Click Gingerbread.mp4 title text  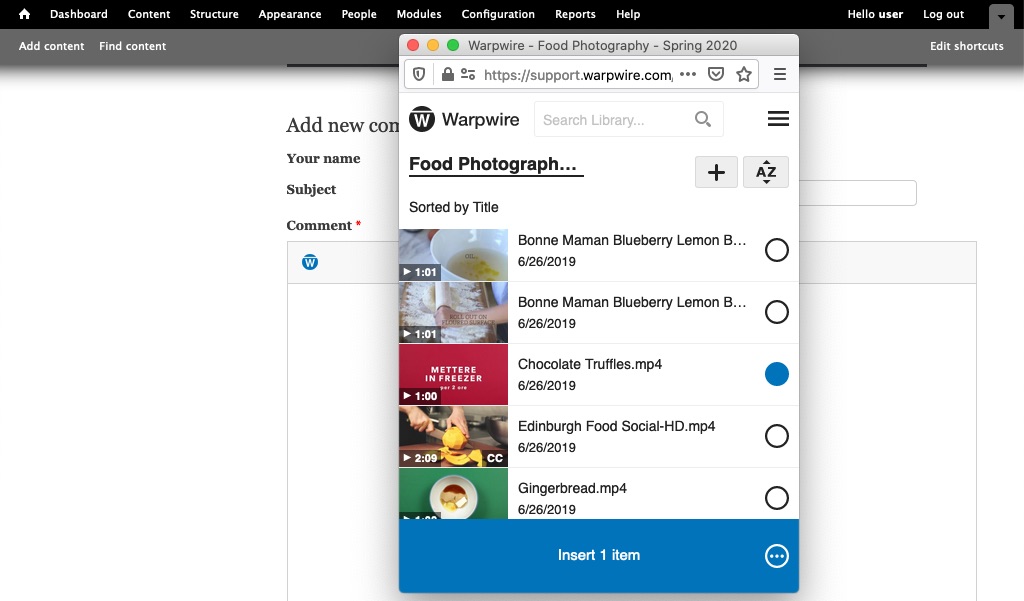click(572, 489)
